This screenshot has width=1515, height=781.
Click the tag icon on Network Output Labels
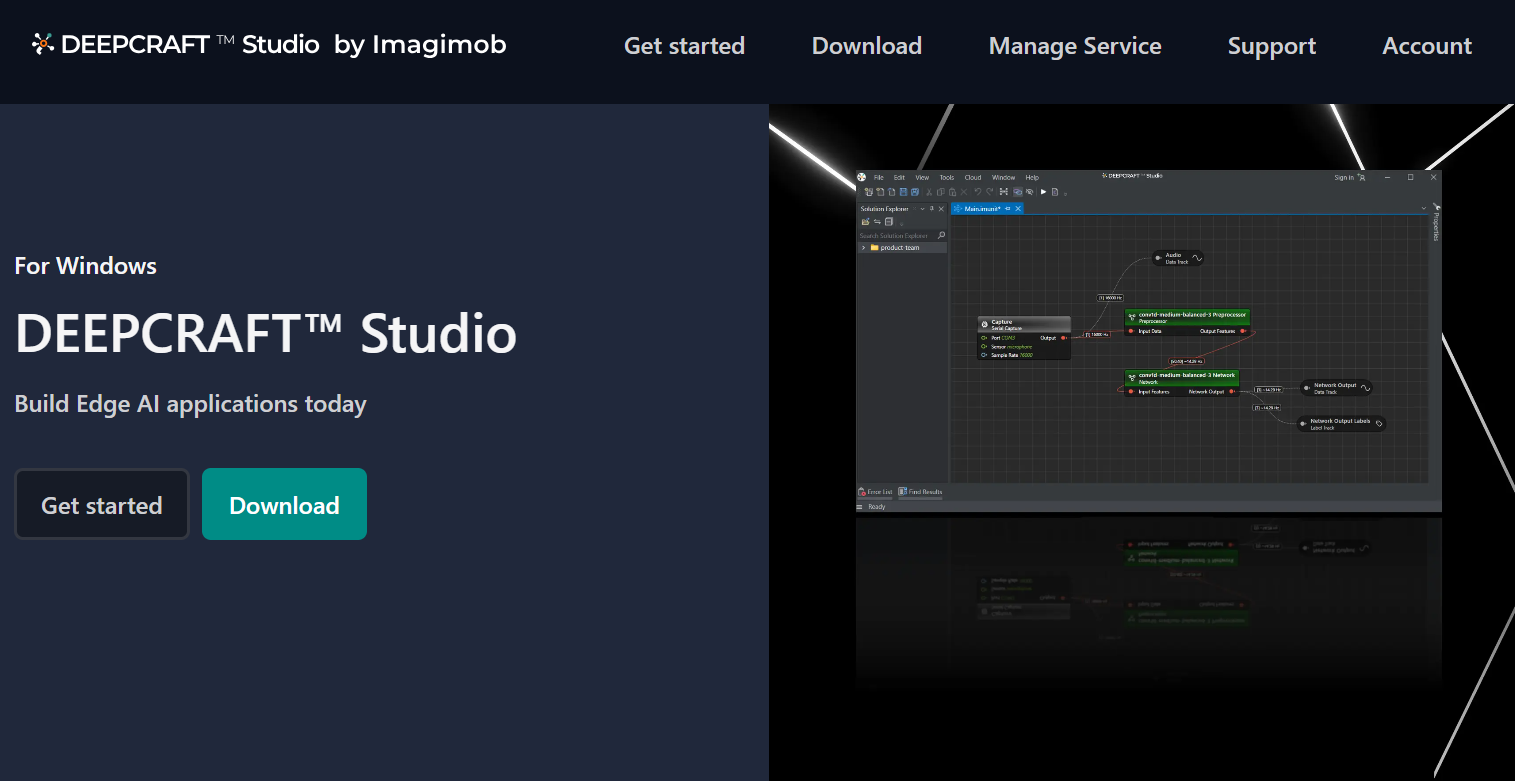click(1379, 424)
